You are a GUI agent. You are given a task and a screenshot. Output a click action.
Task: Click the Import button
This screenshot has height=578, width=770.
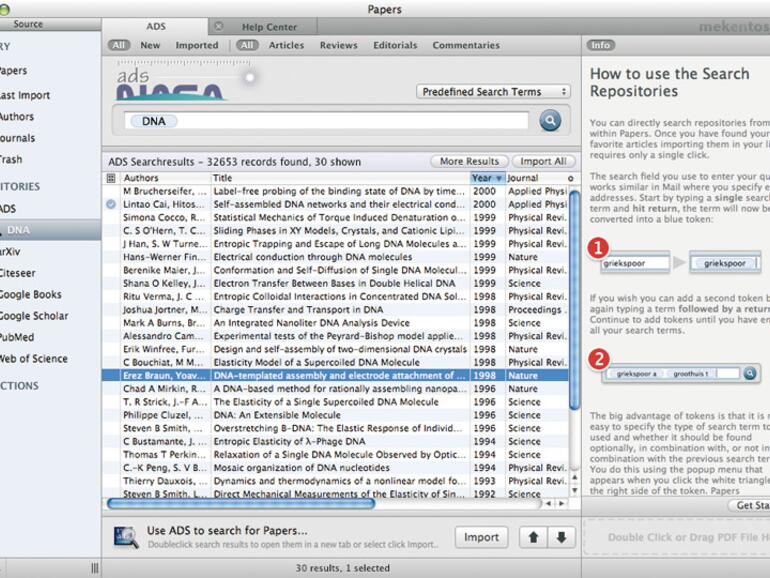tap(481, 537)
